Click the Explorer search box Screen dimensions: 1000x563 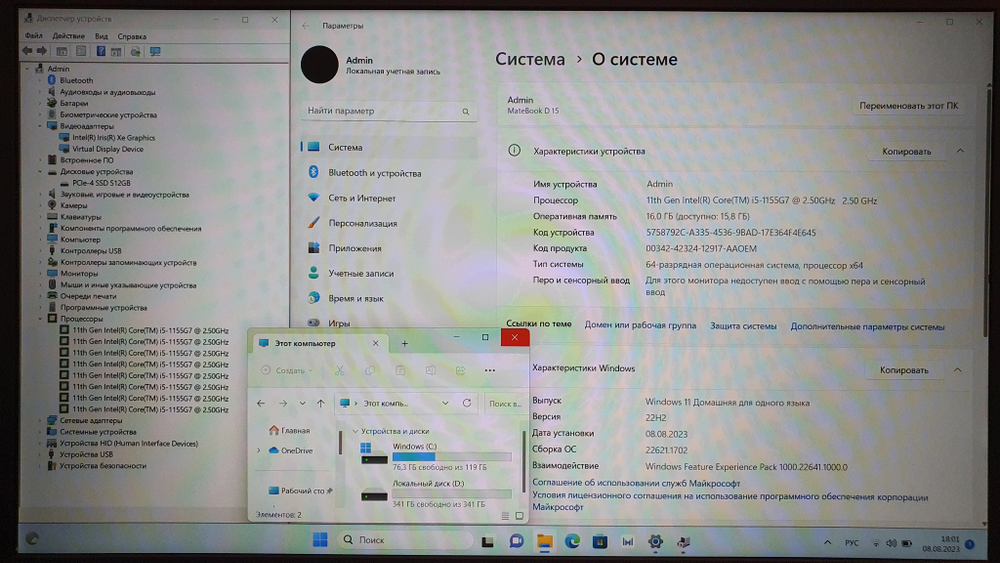[x=504, y=404]
